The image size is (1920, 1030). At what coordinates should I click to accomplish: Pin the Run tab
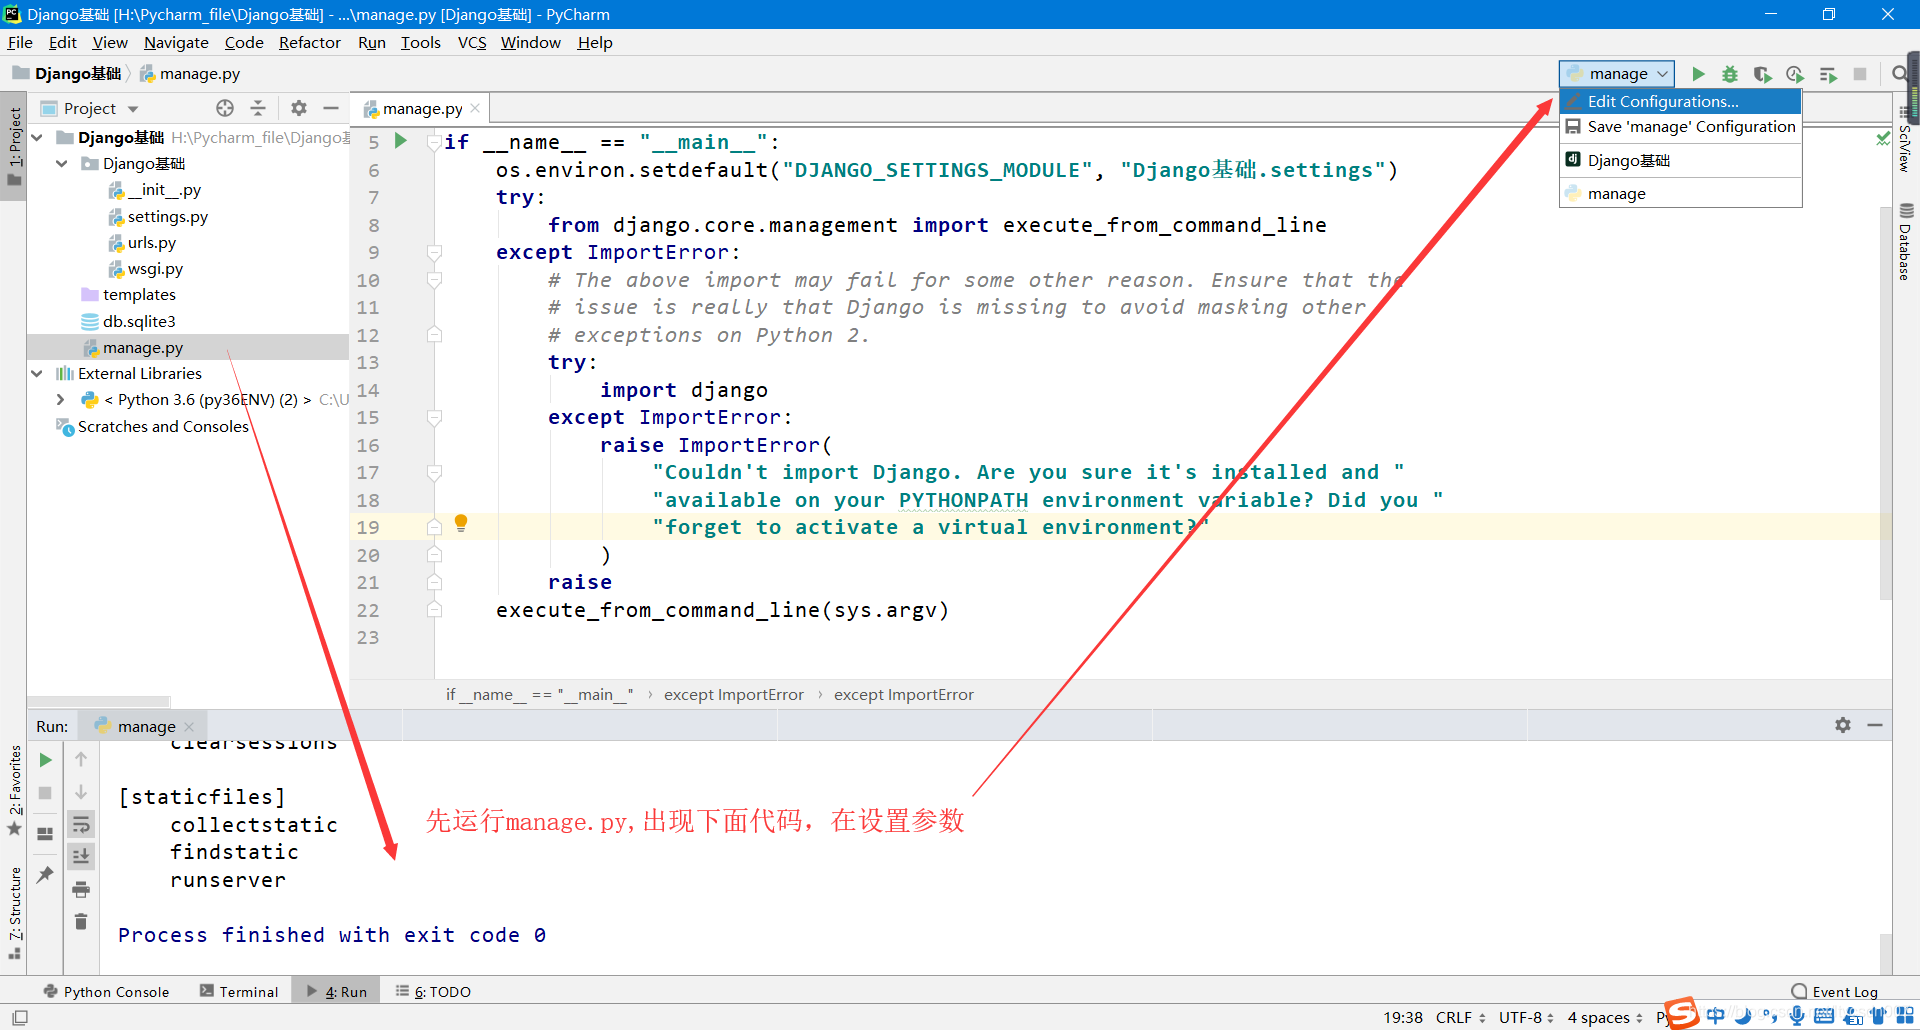point(45,875)
